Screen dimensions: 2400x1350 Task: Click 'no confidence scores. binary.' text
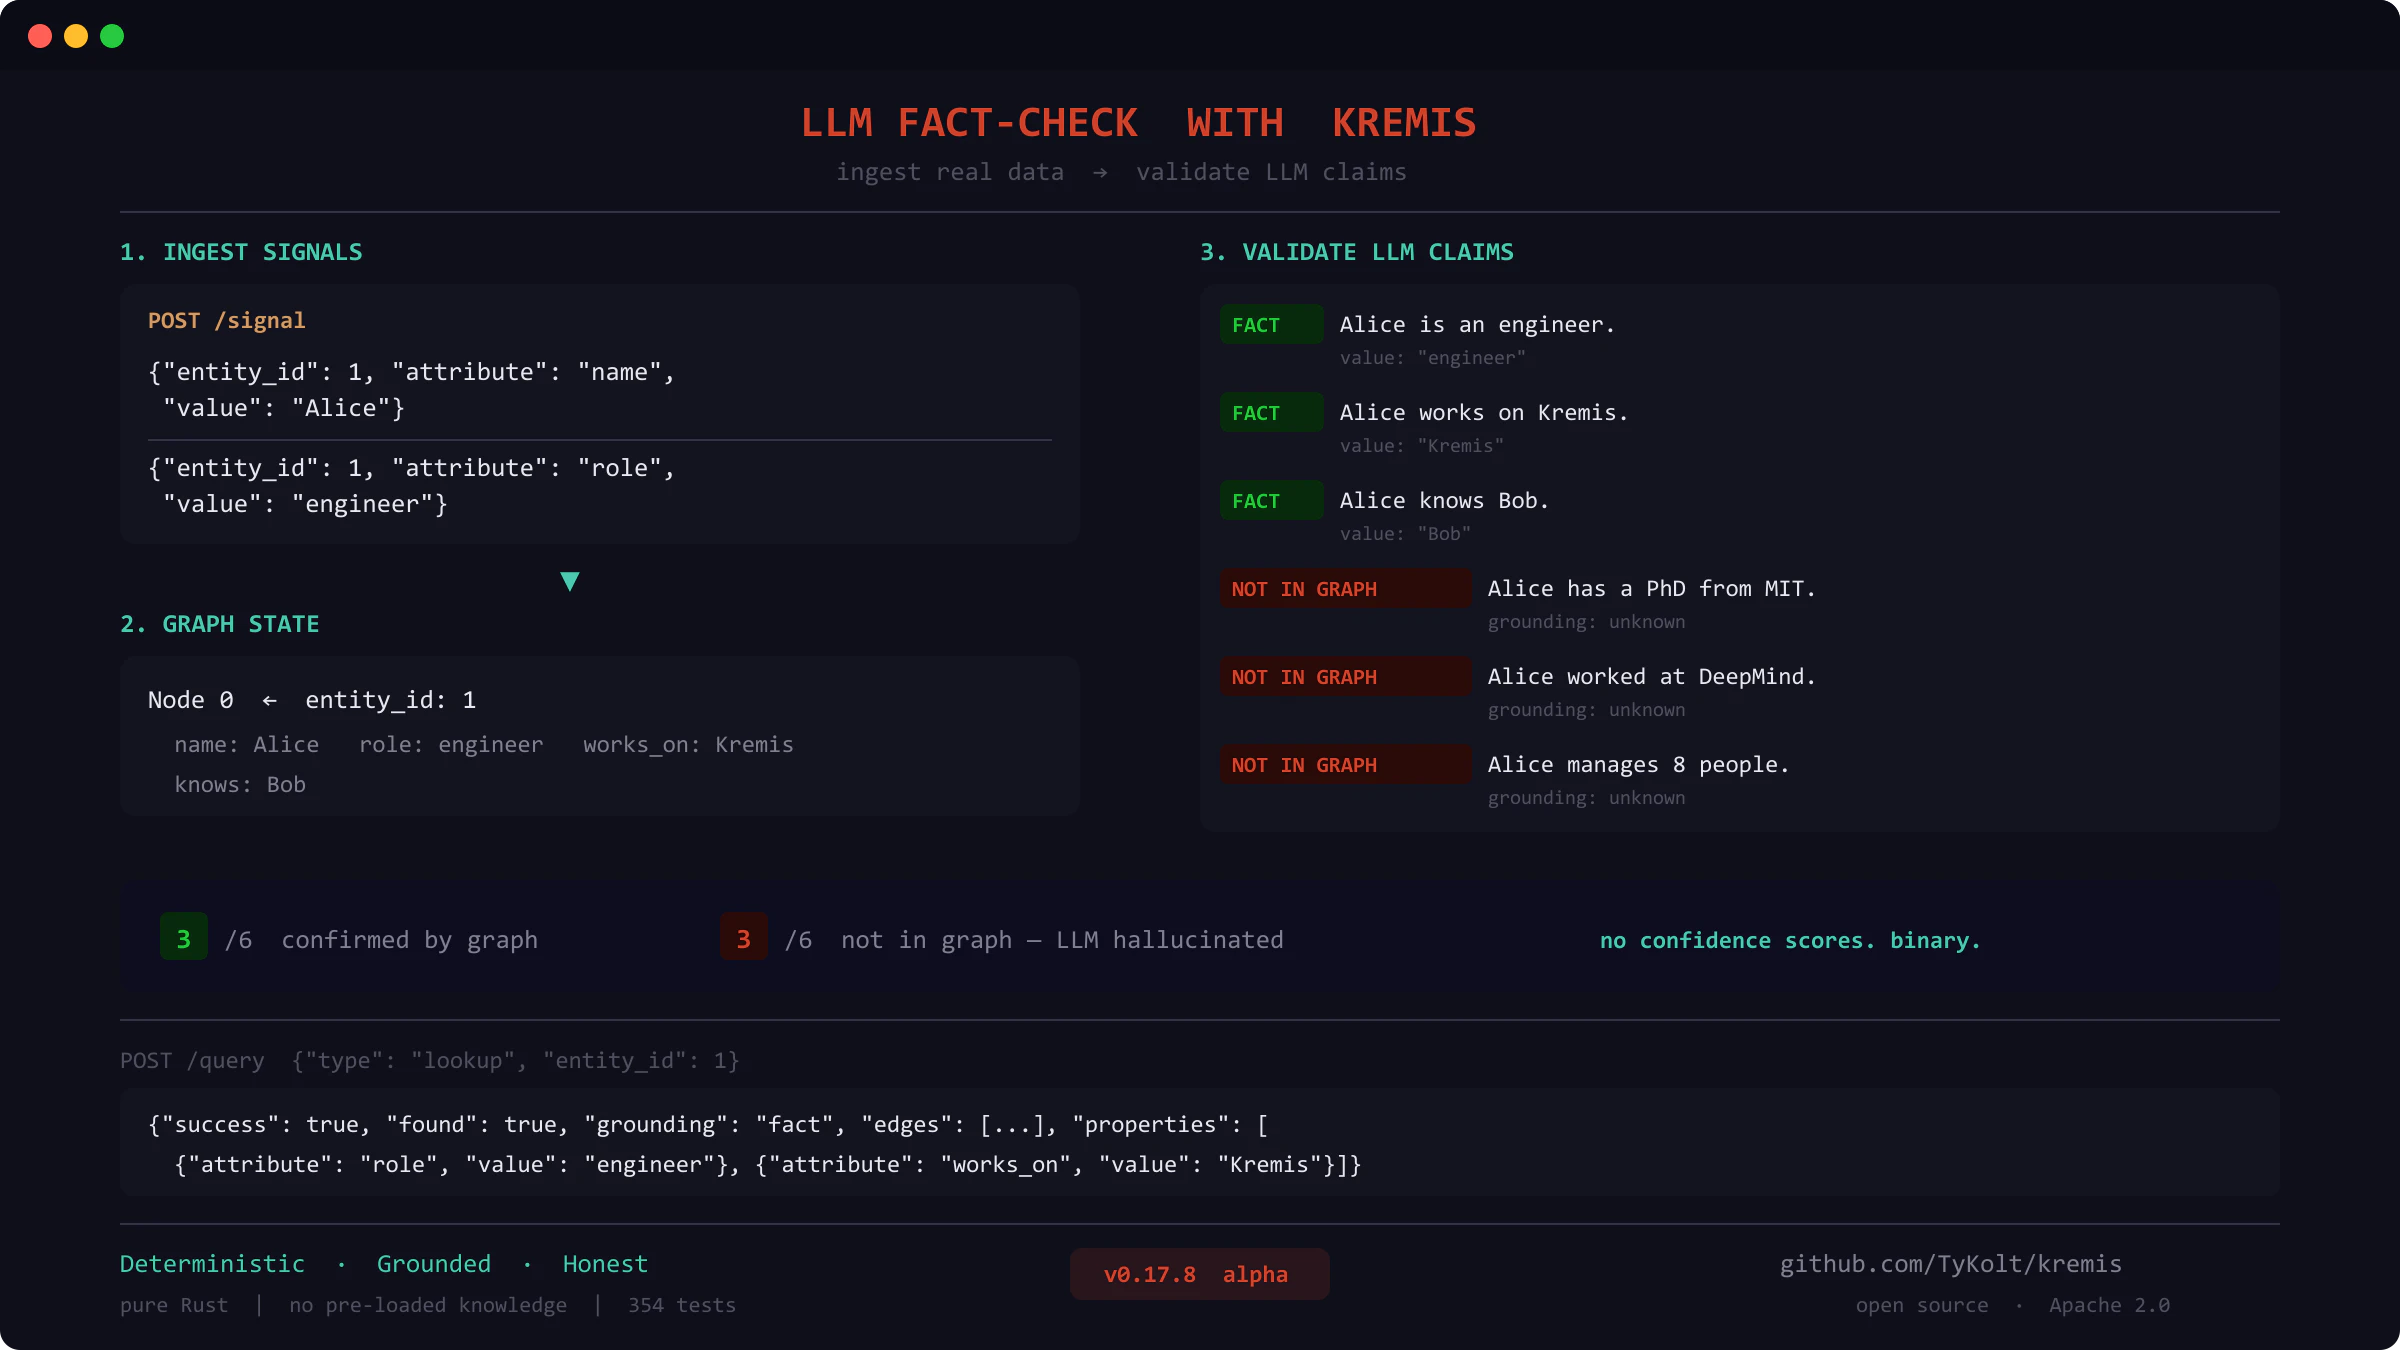coord(1789,940)
